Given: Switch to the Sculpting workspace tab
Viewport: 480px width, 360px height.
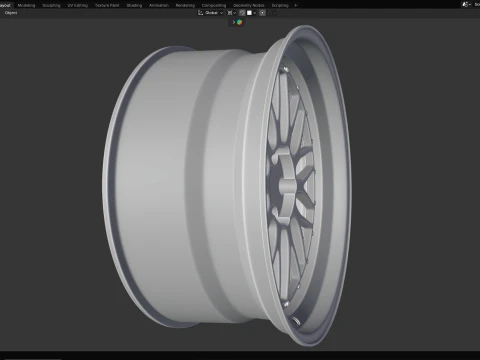Looking at the screenshot, I should pyautogui.click(x=51, y=5).
